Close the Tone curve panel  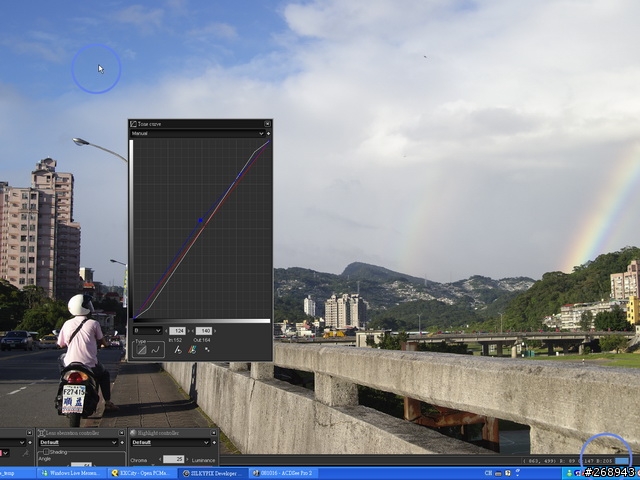click(267, 124)
